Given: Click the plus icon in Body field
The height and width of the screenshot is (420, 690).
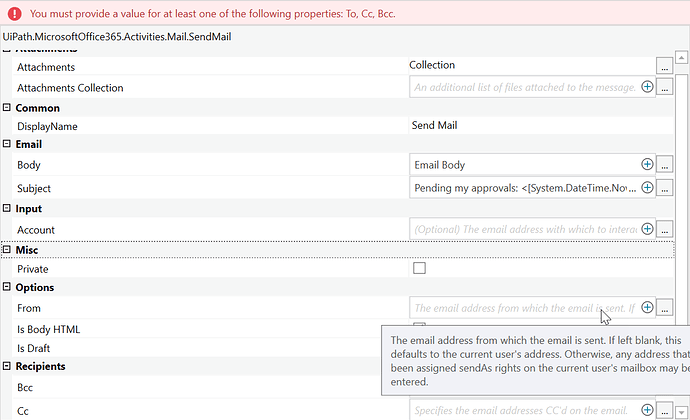Looking at the screenshot, I should point(646,165).
